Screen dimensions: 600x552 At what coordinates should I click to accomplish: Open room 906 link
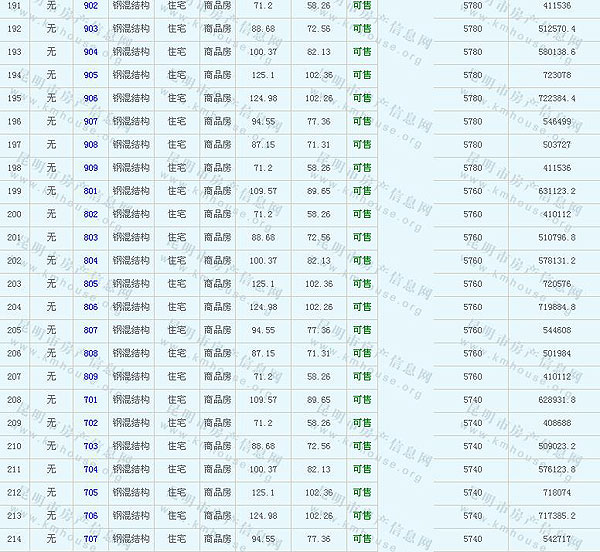(91, 98)
